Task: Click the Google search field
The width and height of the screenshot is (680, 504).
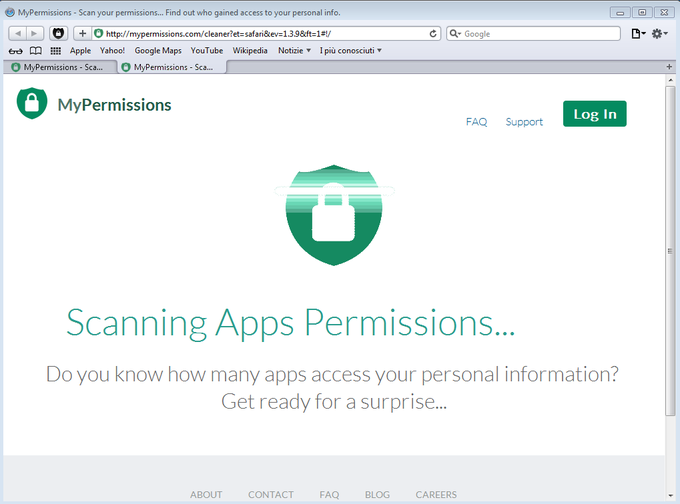Action: [533, 33]
